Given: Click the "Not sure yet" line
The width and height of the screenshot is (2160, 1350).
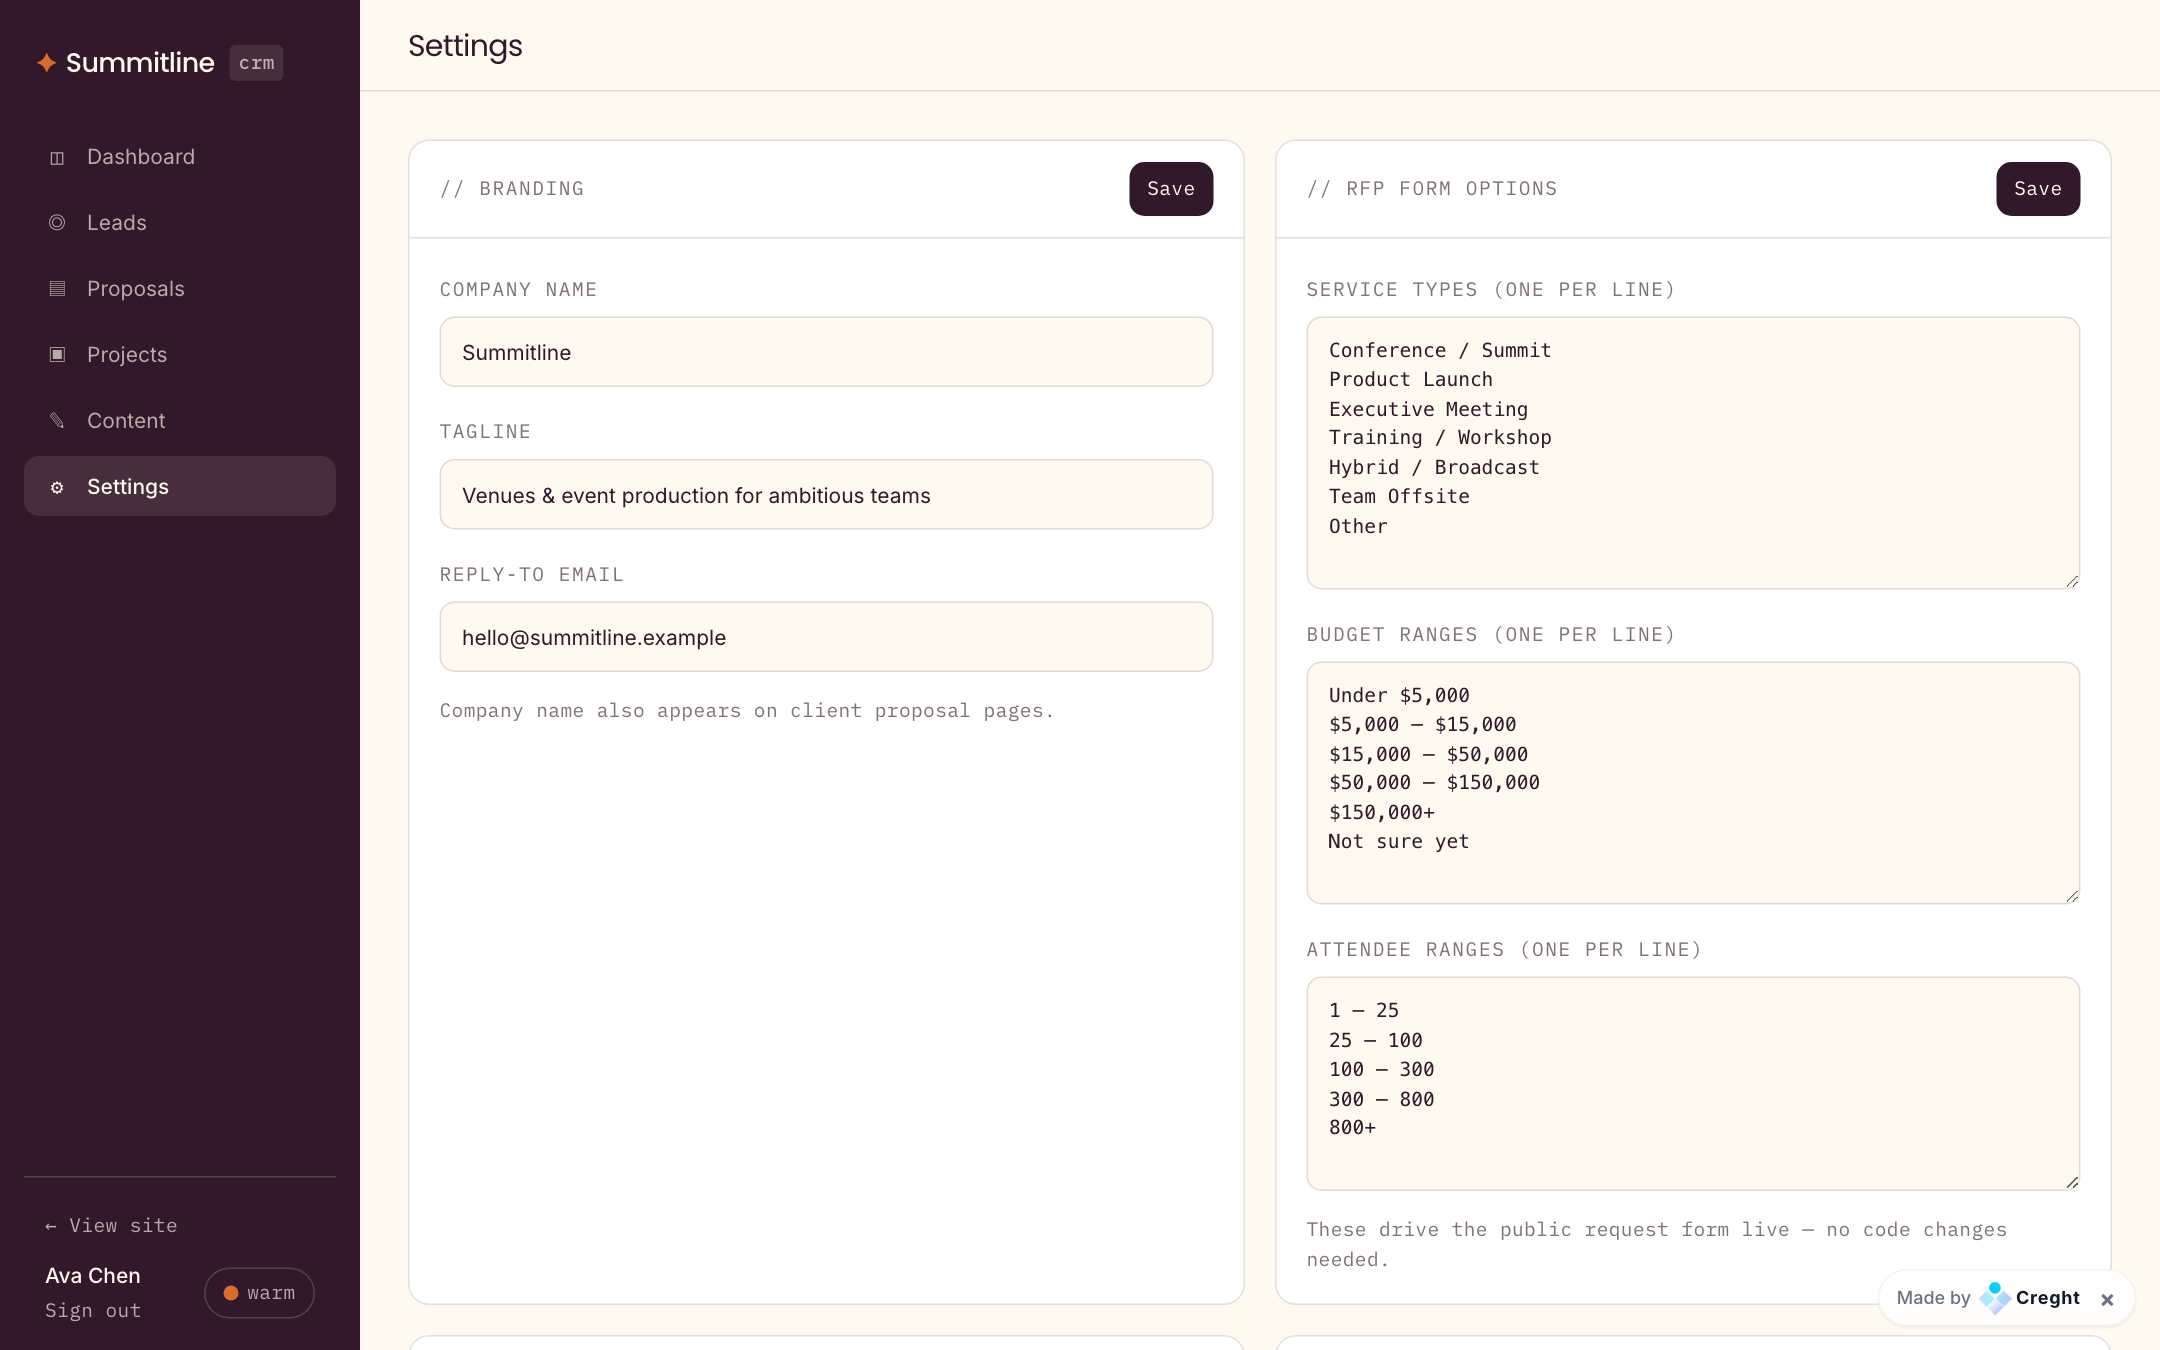Looking at the screenshot, I should [1399, 842].
